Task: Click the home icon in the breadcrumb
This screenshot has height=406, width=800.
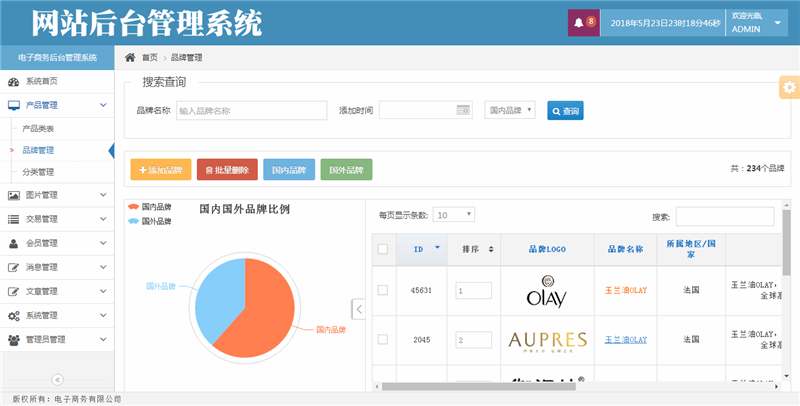Action: click(130, 57)
